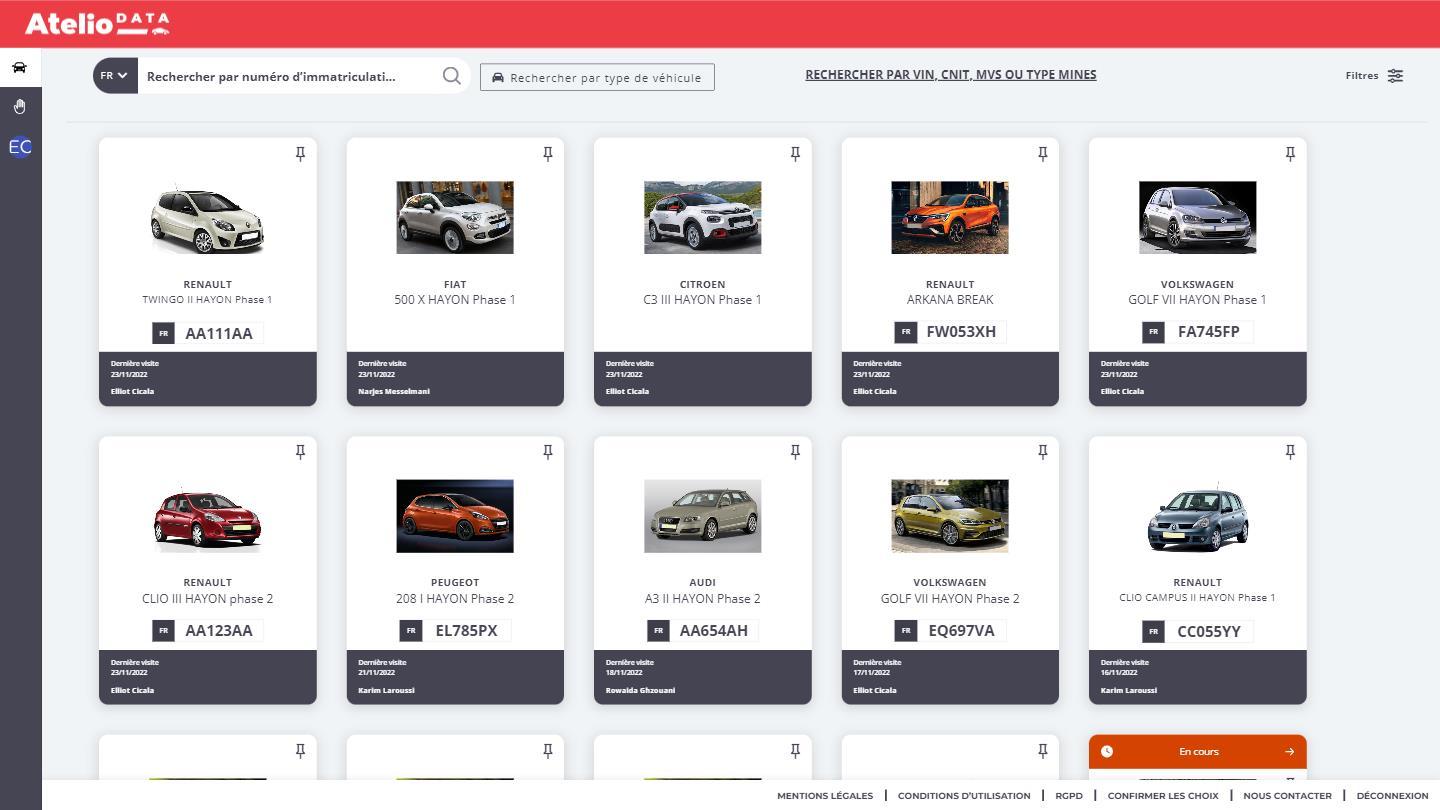Open the Audi A3 II thumbnail
Image resolution: width=1440 pixels, height=810 pixels.
[x=702, y=516]
